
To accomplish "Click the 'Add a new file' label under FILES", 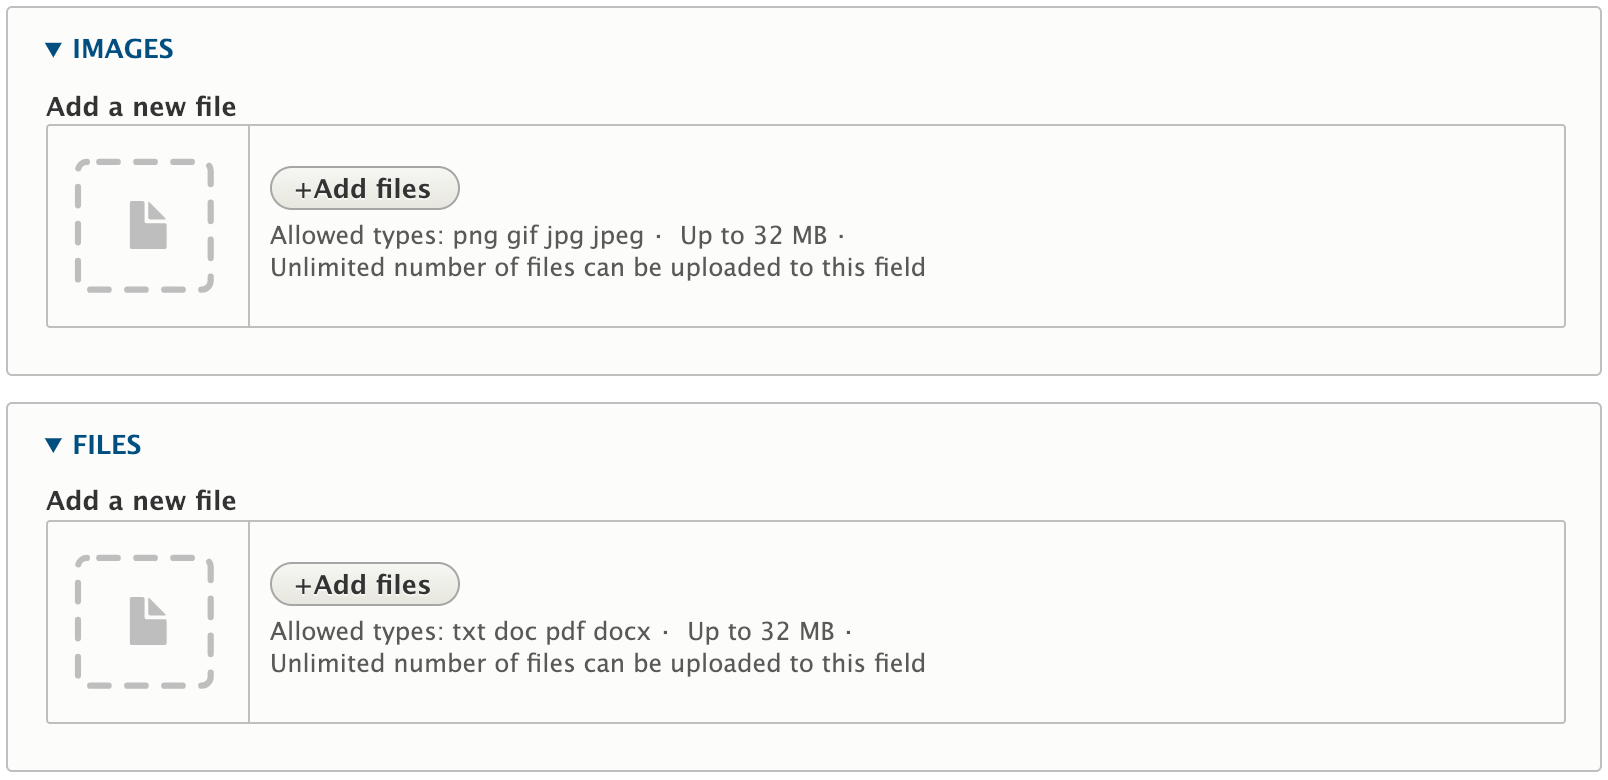I will coord(141,501).
